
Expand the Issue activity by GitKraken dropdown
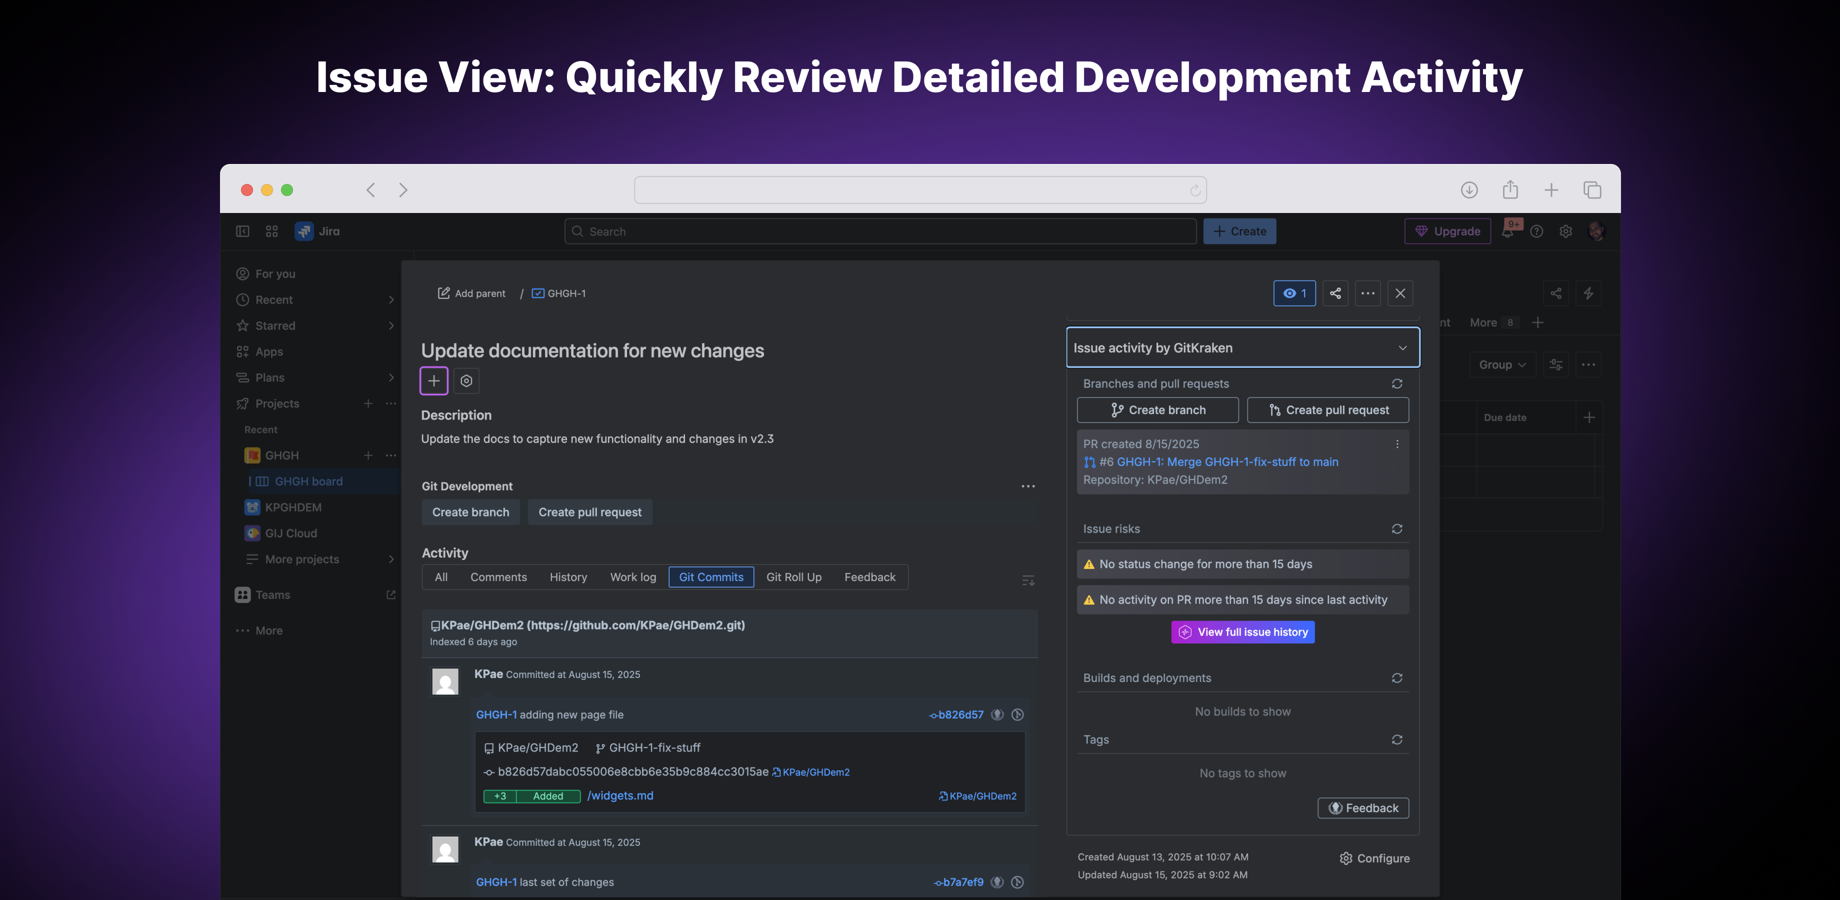coord(1243,348)
